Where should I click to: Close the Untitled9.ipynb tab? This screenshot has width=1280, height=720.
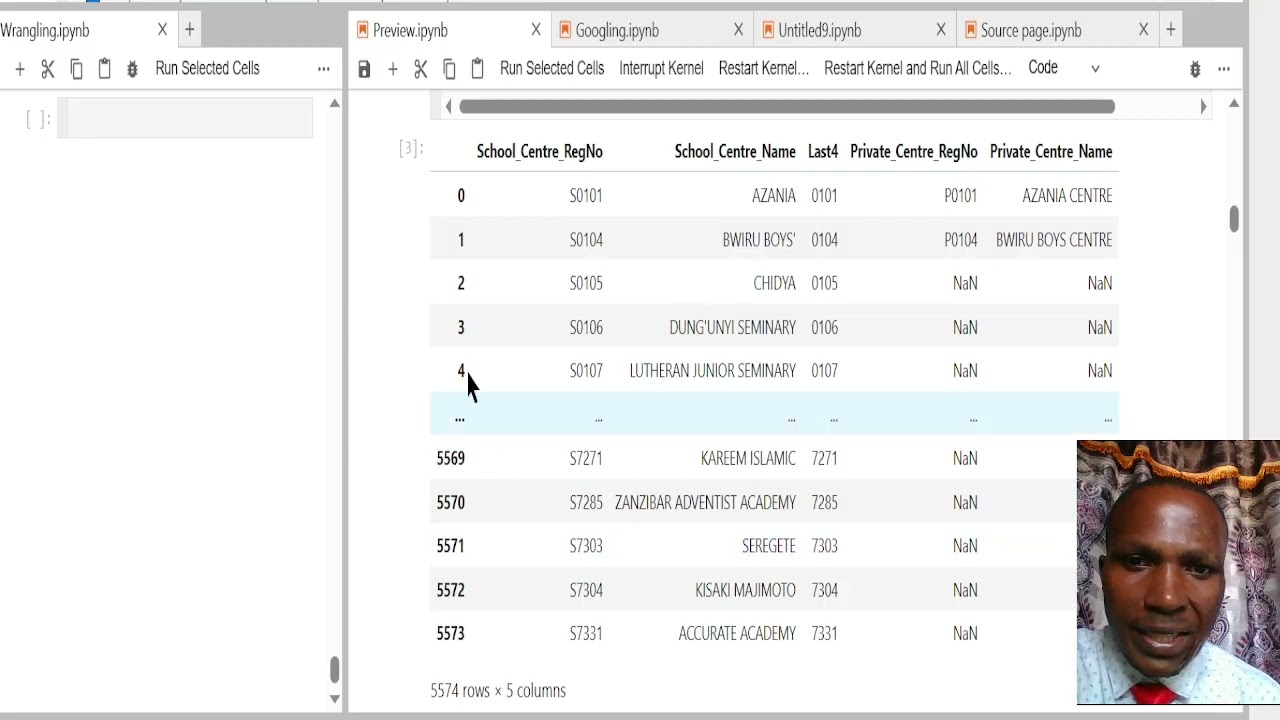(941, 30)
